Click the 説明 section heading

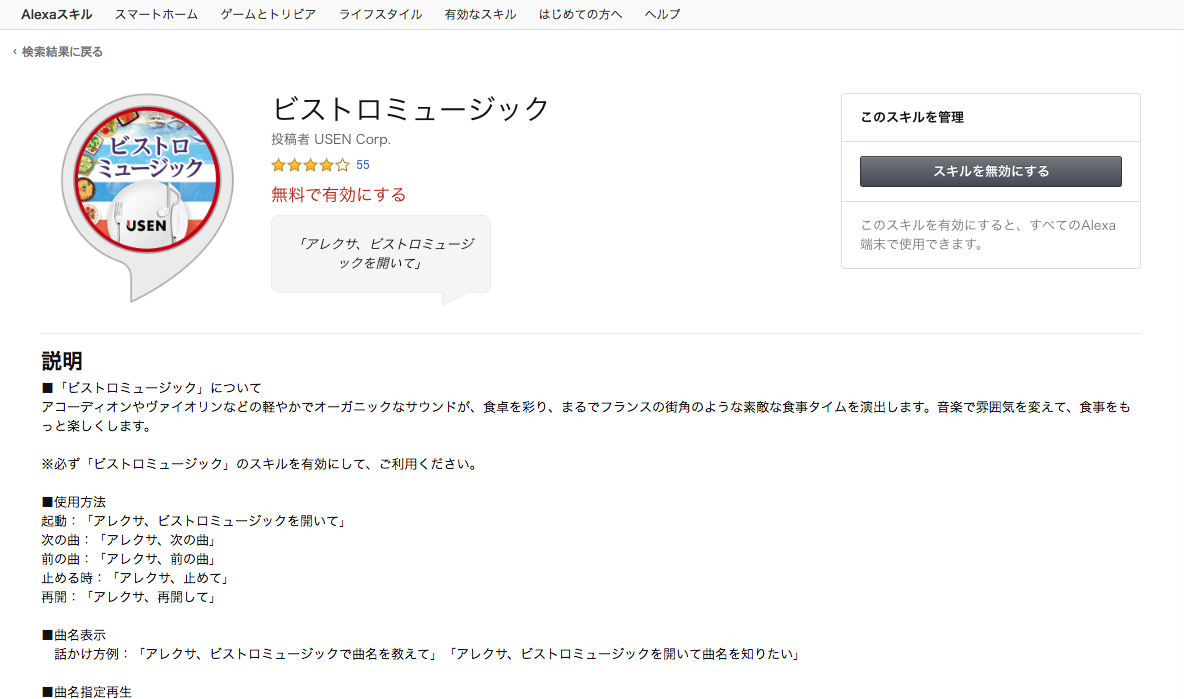point(62,361)
